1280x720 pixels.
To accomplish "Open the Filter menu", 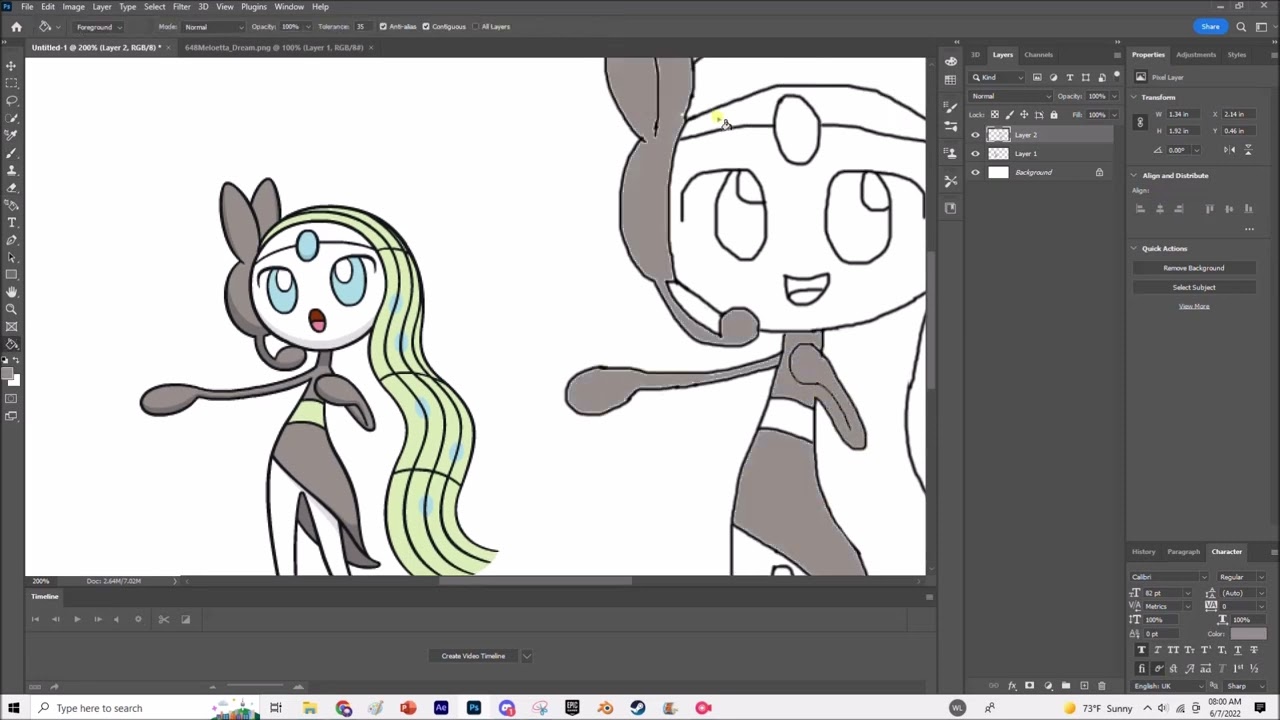I will 181,7.
